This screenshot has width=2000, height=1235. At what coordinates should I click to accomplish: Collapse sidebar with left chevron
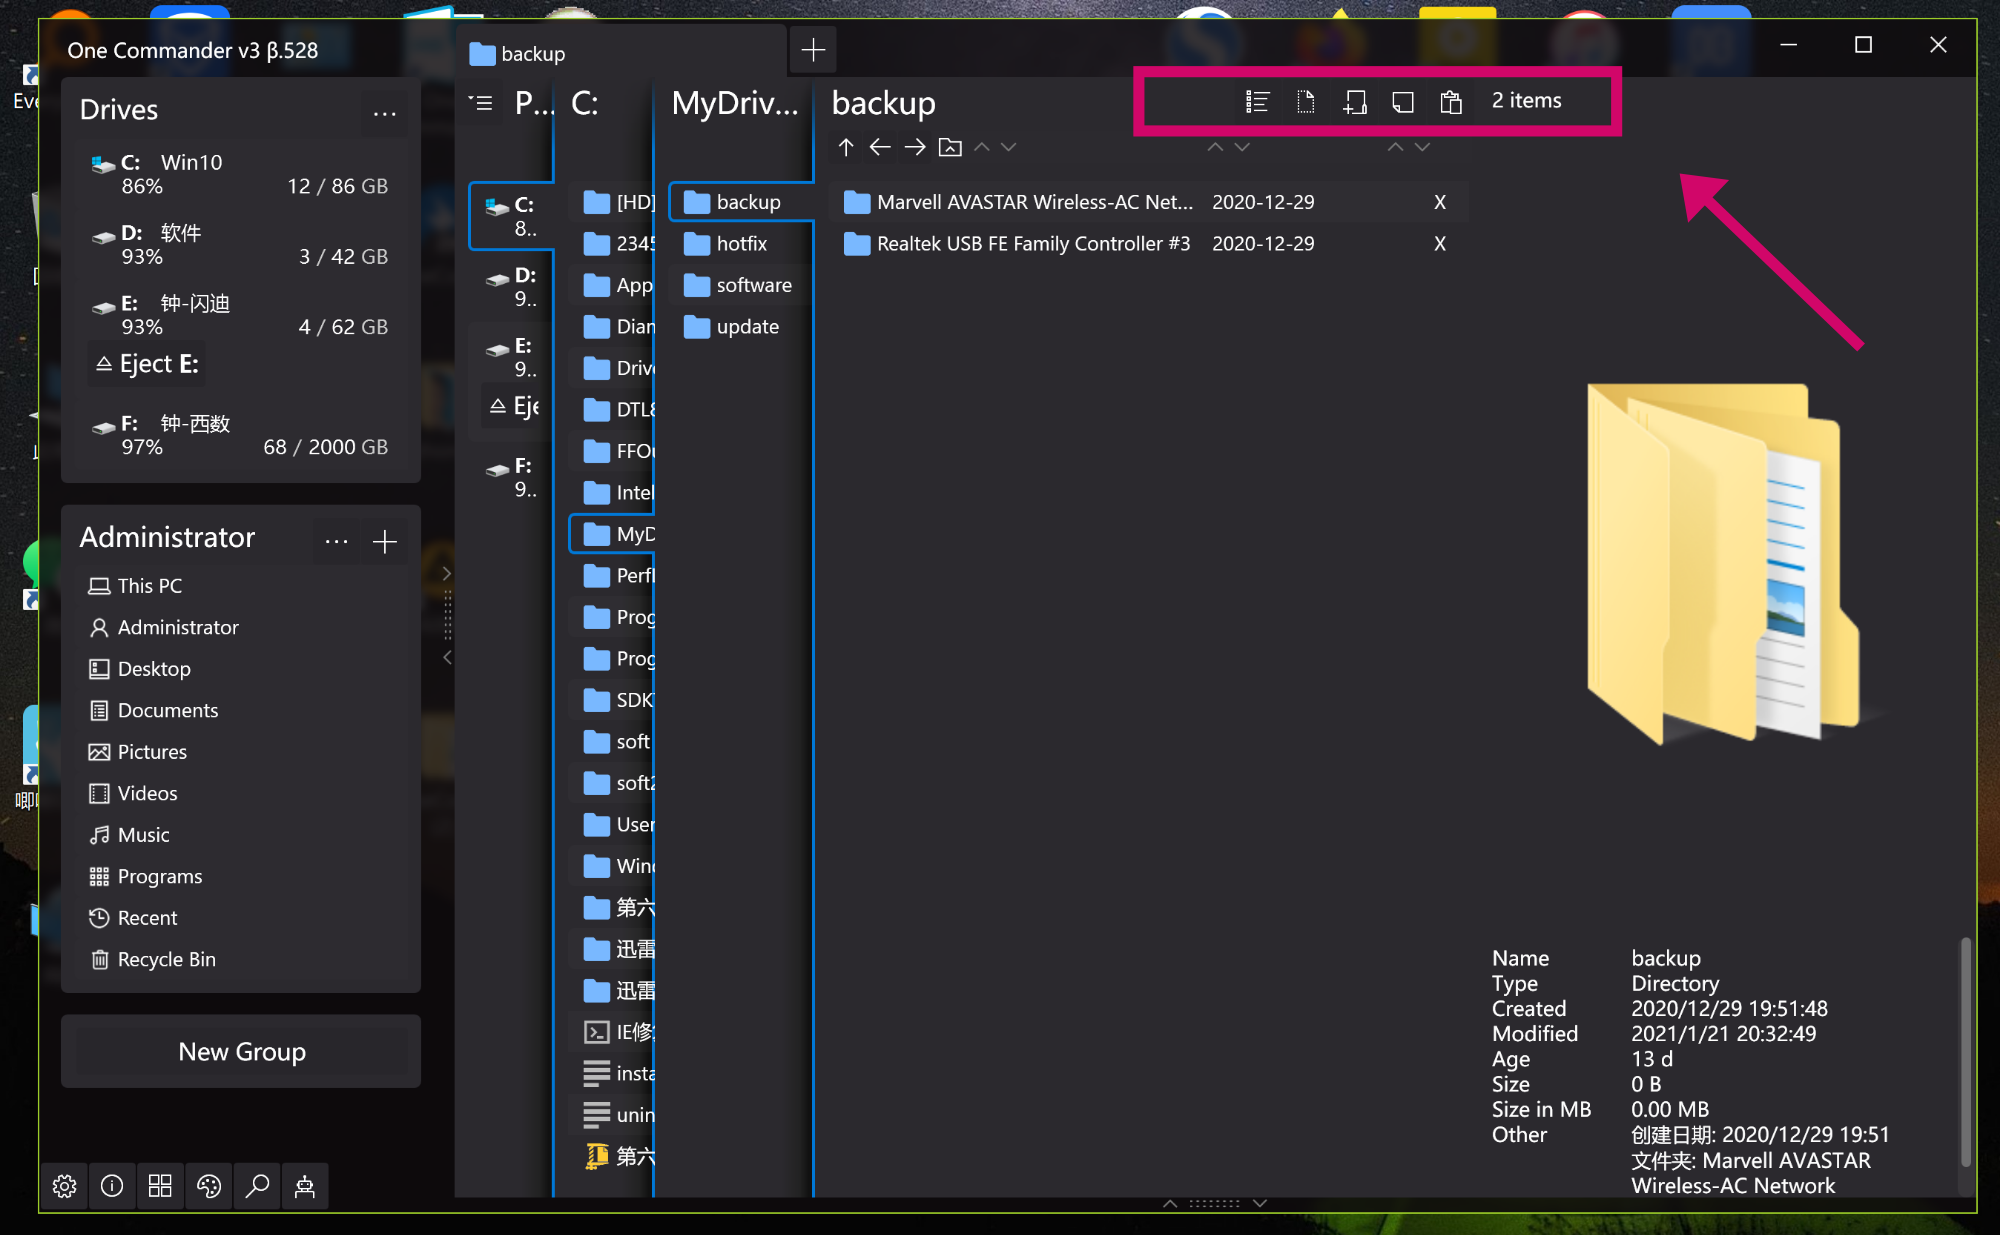(x=447, y=657)
